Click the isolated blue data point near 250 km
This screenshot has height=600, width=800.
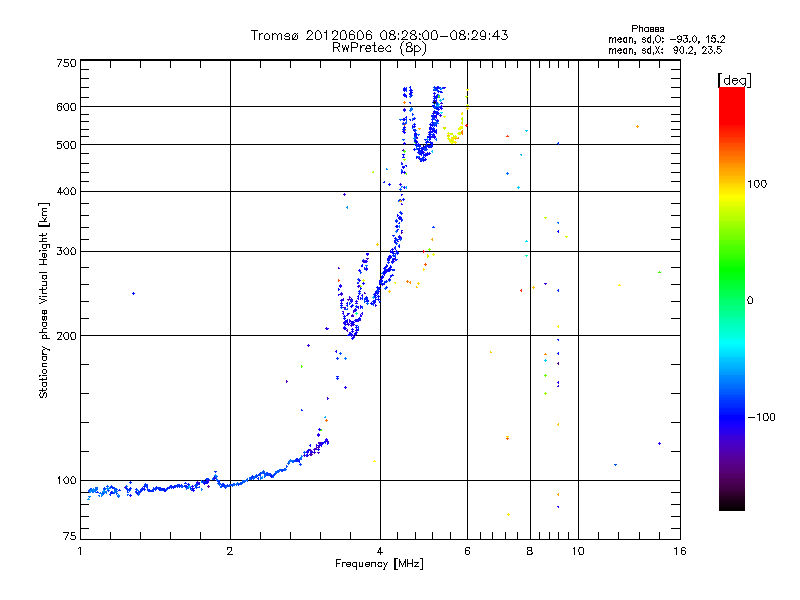pos(134,293)
